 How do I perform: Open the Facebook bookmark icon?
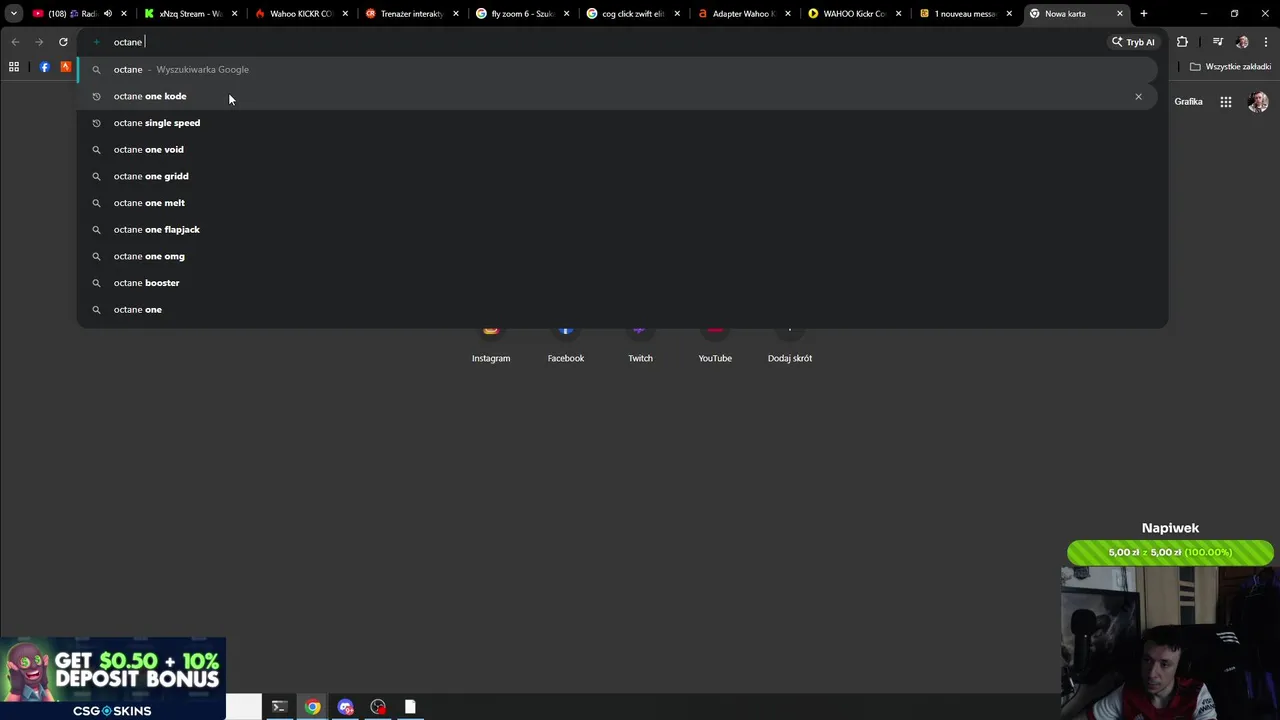click(44, 67)
